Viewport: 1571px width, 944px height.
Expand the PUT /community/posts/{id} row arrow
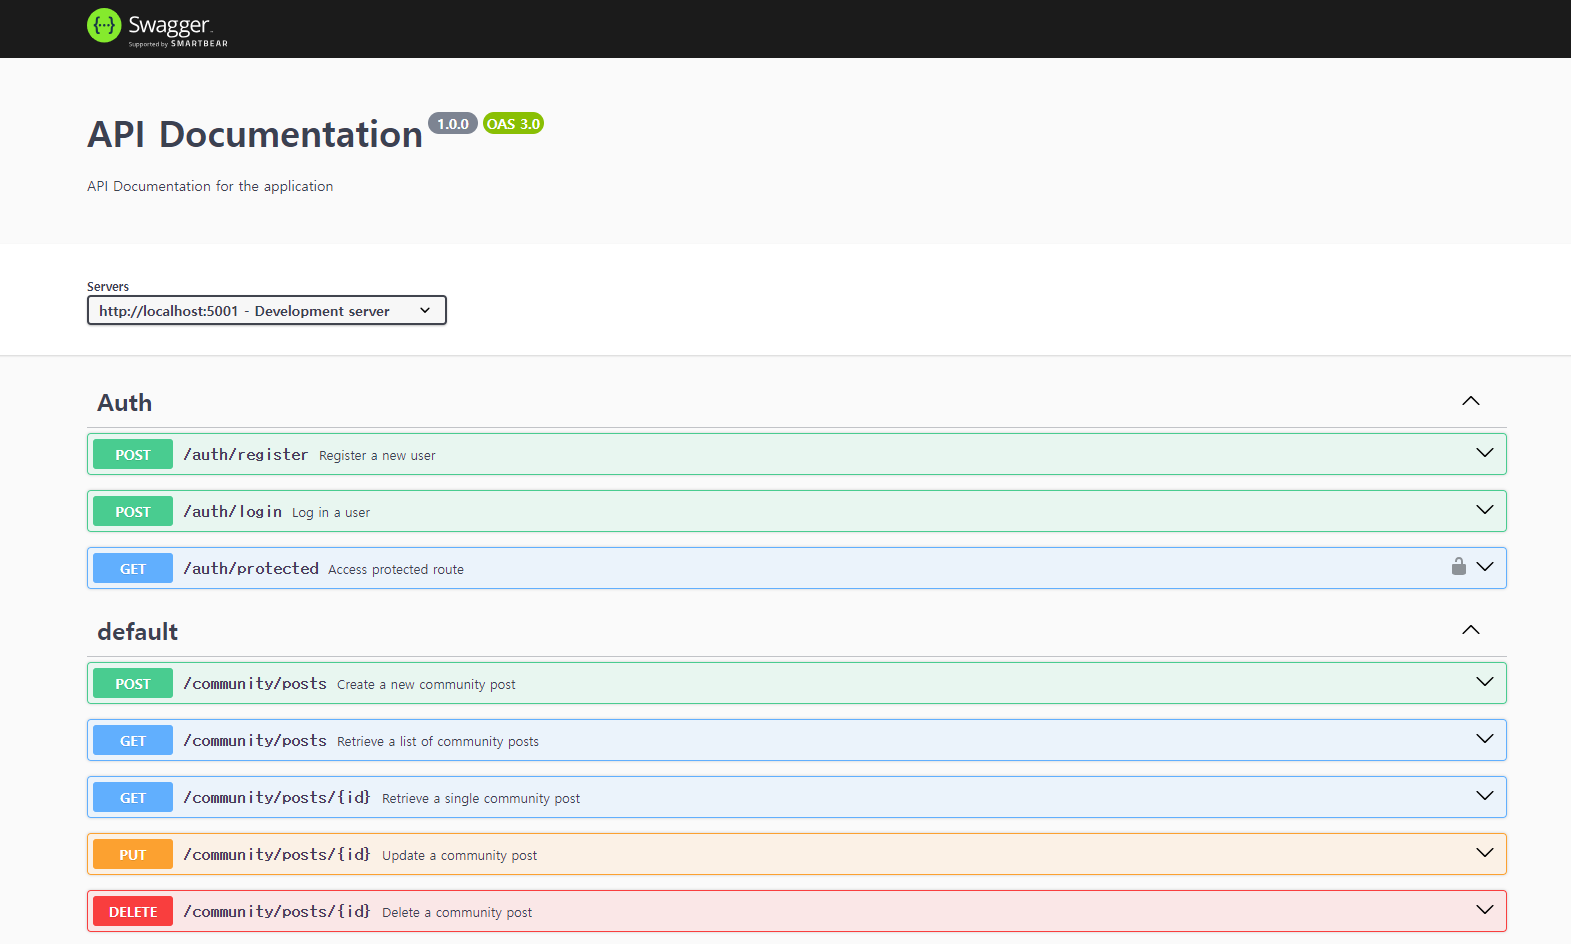coord(1485,853)
